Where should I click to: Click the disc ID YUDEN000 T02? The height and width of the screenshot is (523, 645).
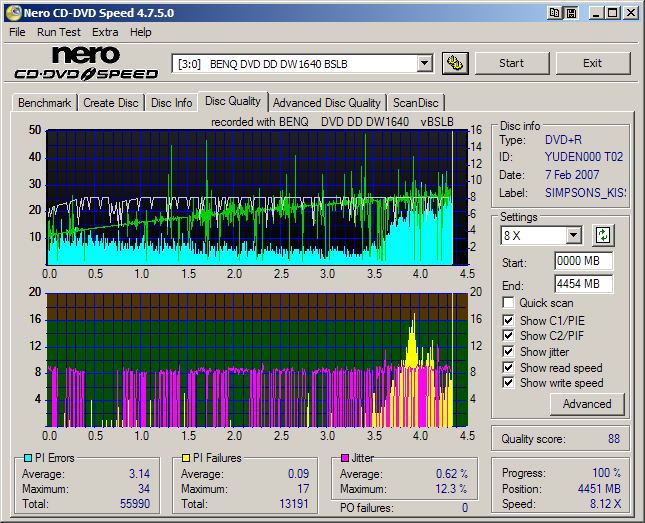[584, 157]
